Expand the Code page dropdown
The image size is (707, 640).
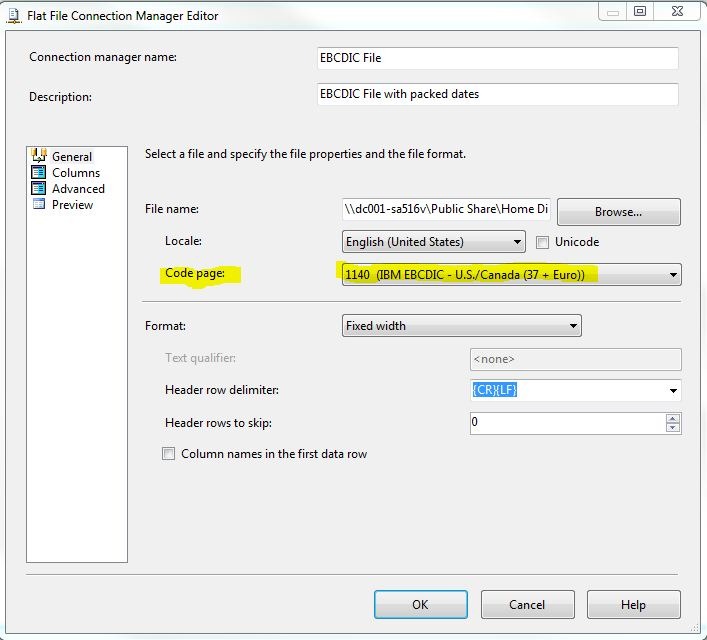[512, 274]
